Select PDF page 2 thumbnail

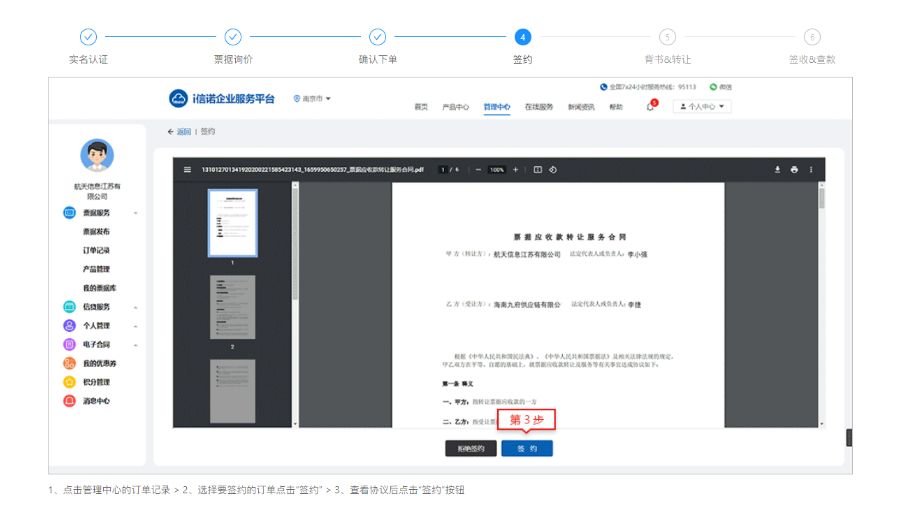pos(232,307)
